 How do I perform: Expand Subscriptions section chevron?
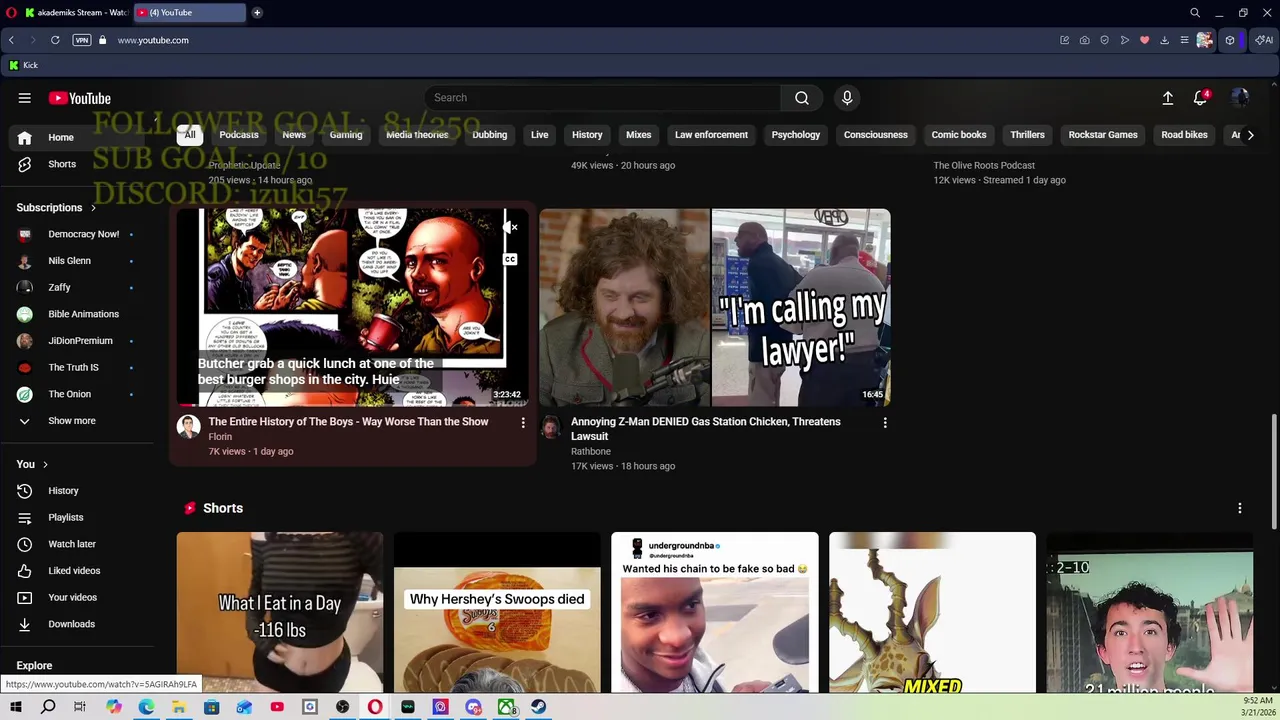pyautogui.click(x=93, y=208)
